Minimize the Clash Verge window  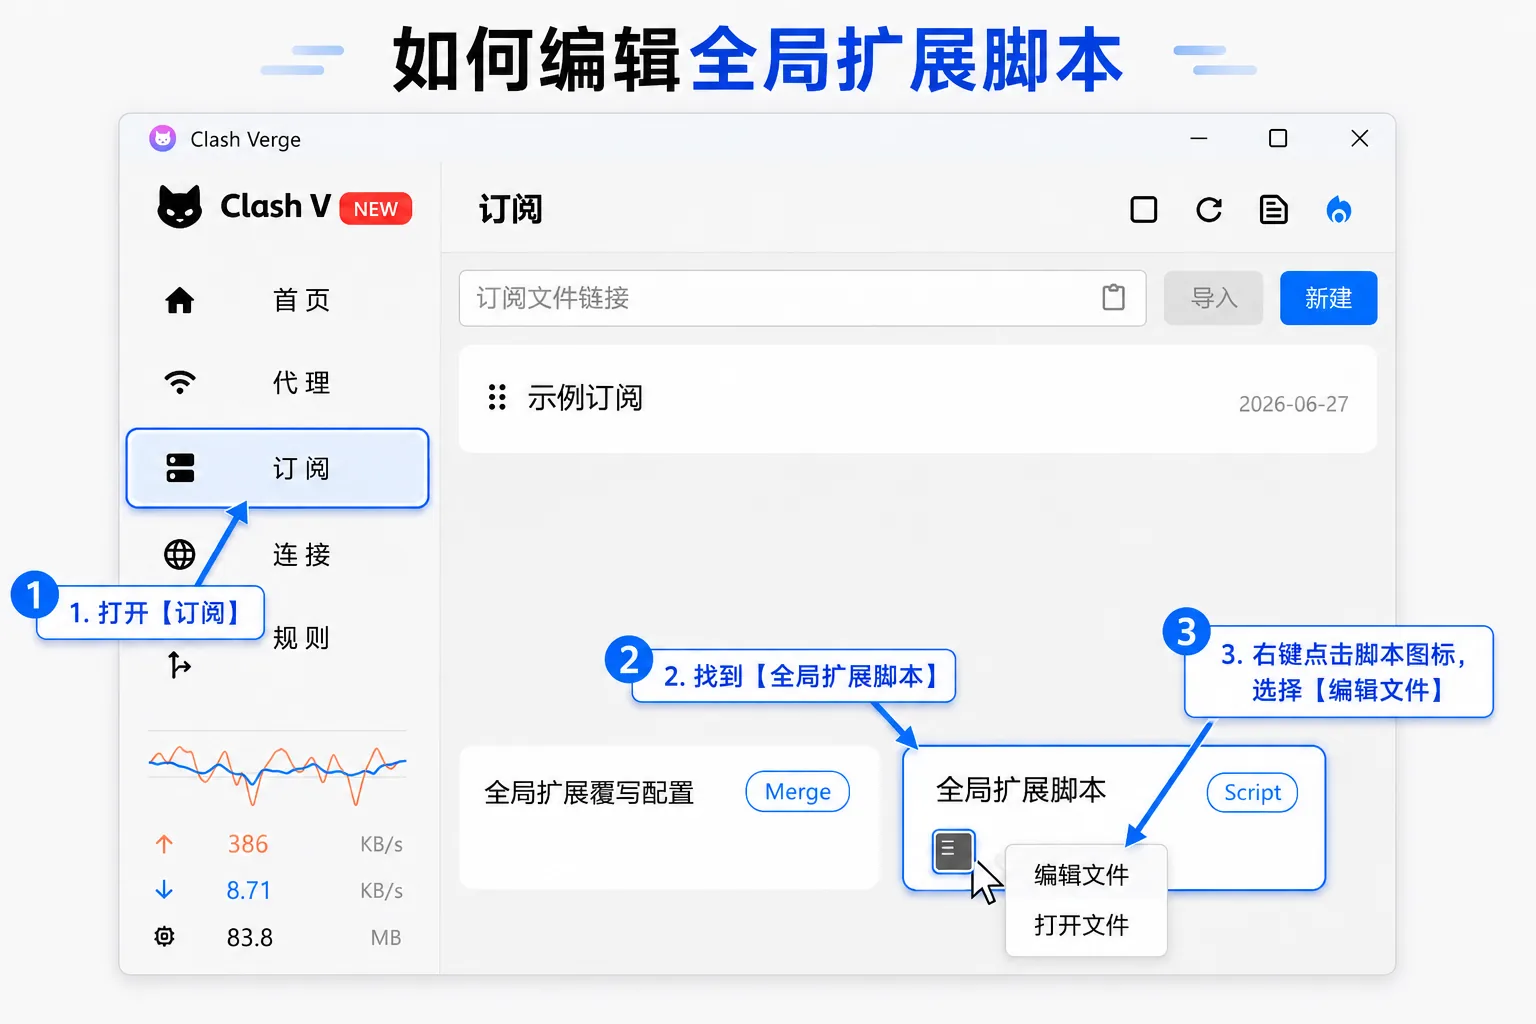pyautogui.click(x=1199, y=138)
